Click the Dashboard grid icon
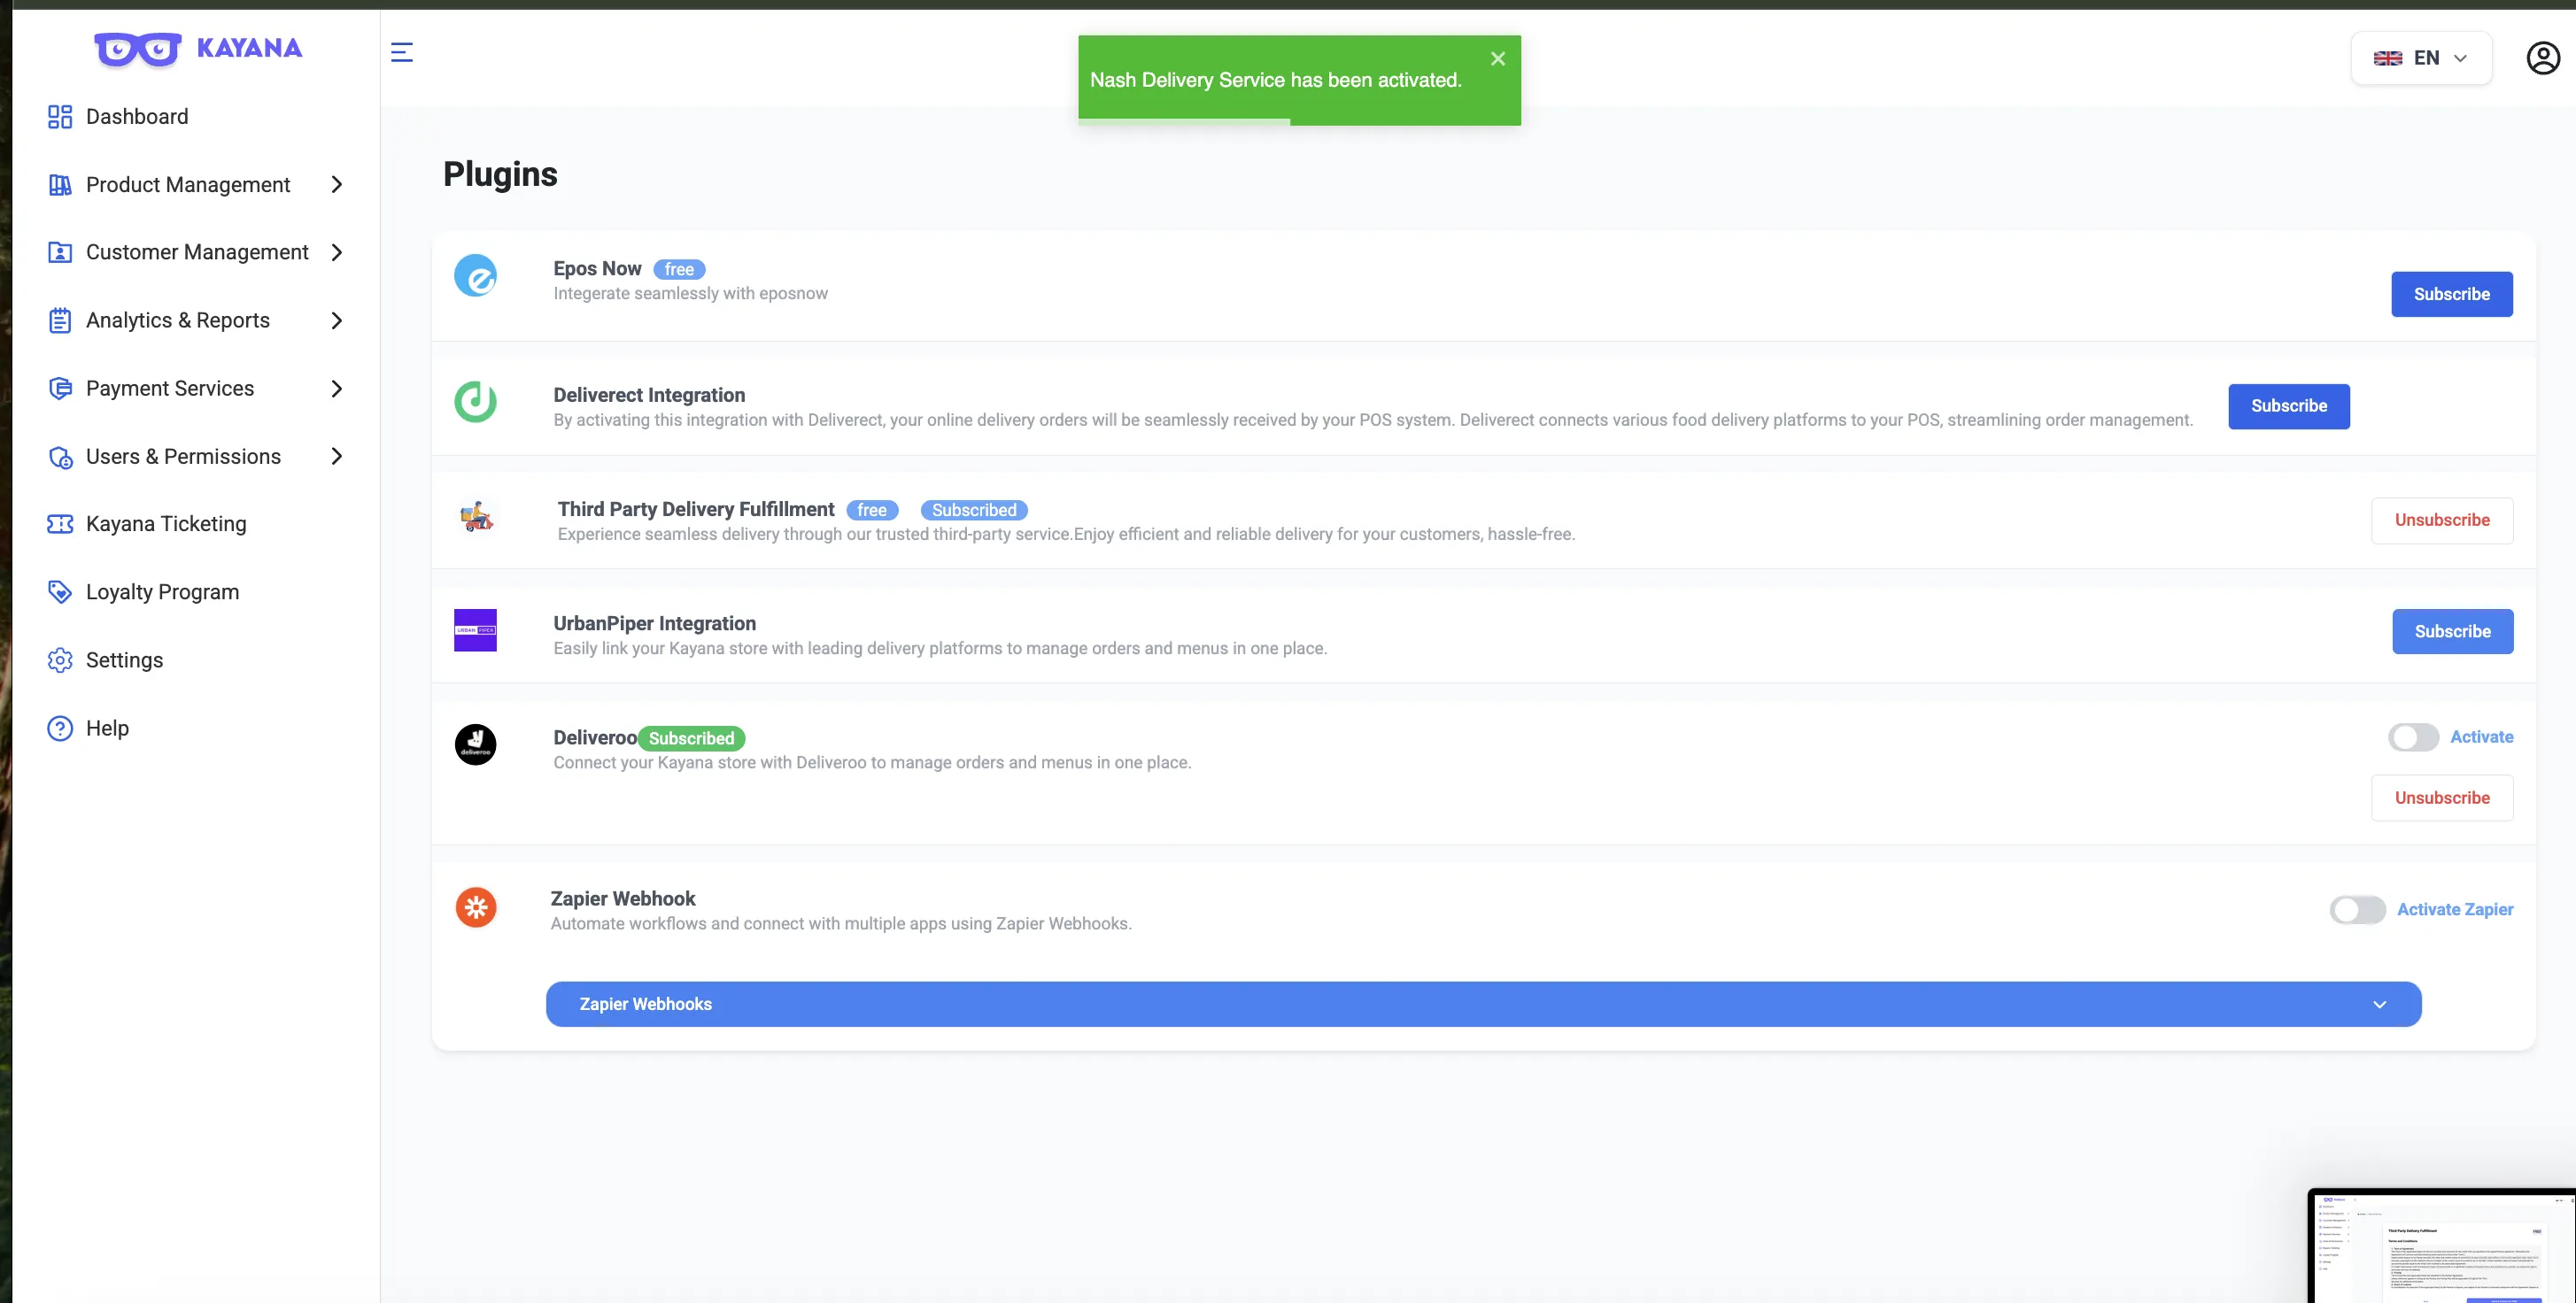Screen dimensions: 2576x1303 60,117
